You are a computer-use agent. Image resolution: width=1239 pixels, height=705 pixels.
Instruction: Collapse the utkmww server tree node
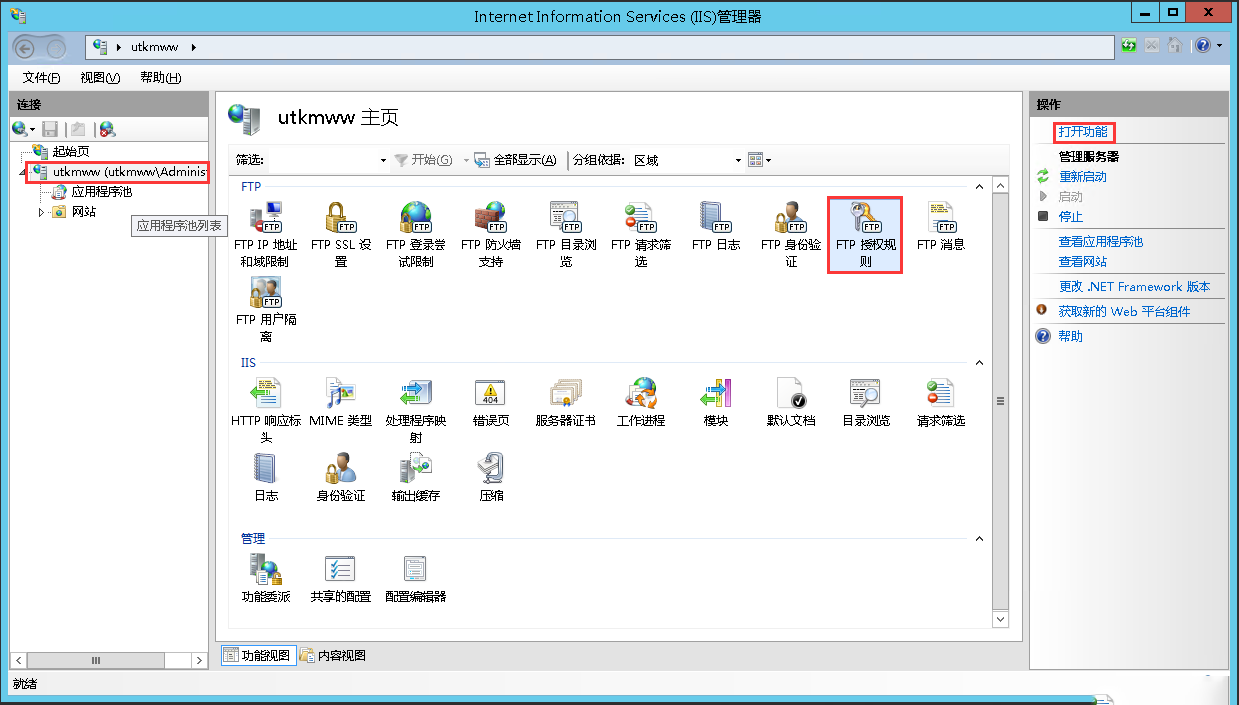point(23,173)
